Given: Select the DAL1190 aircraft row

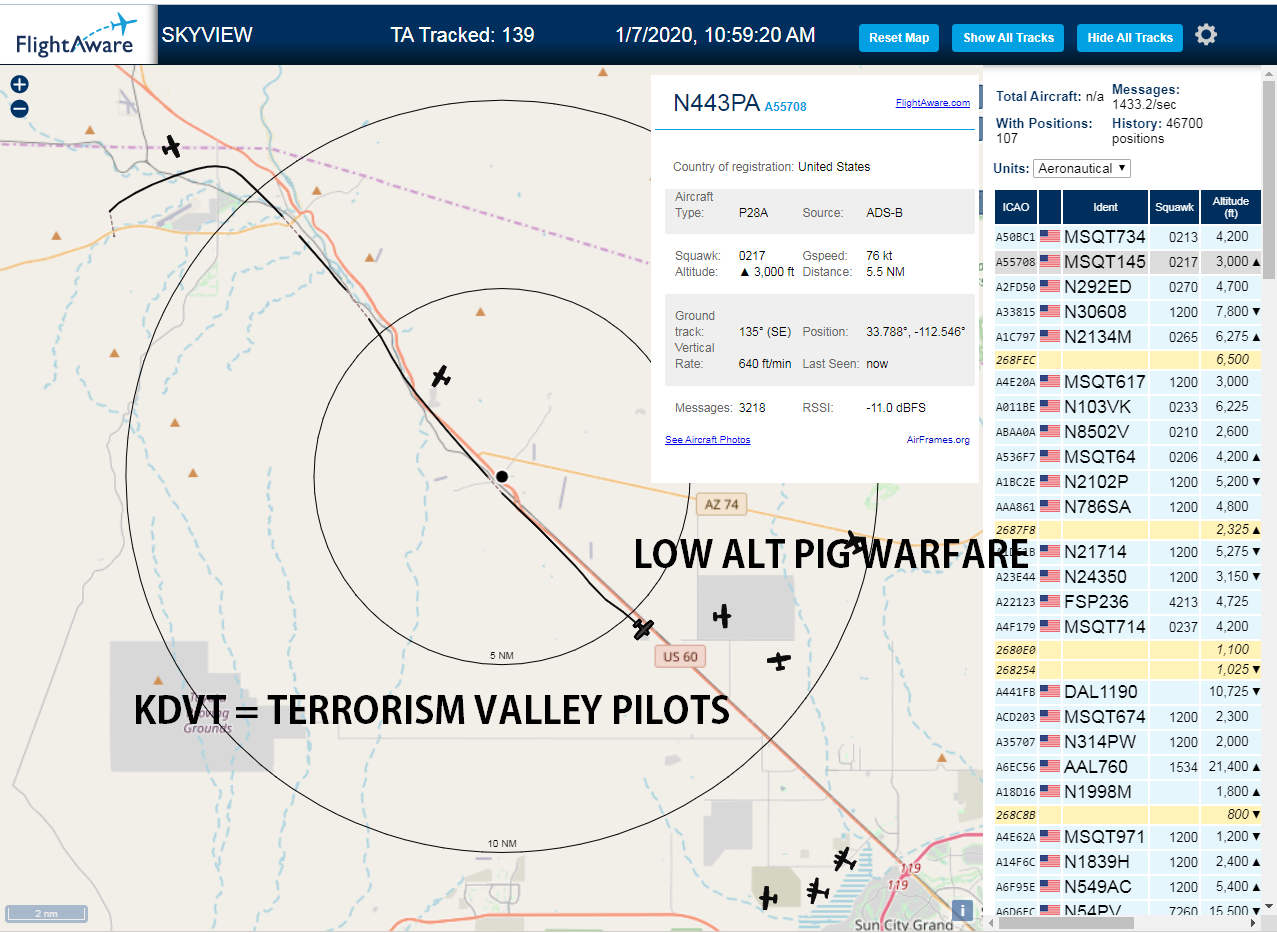Looking at the screenshot, I should [1128, 692].
